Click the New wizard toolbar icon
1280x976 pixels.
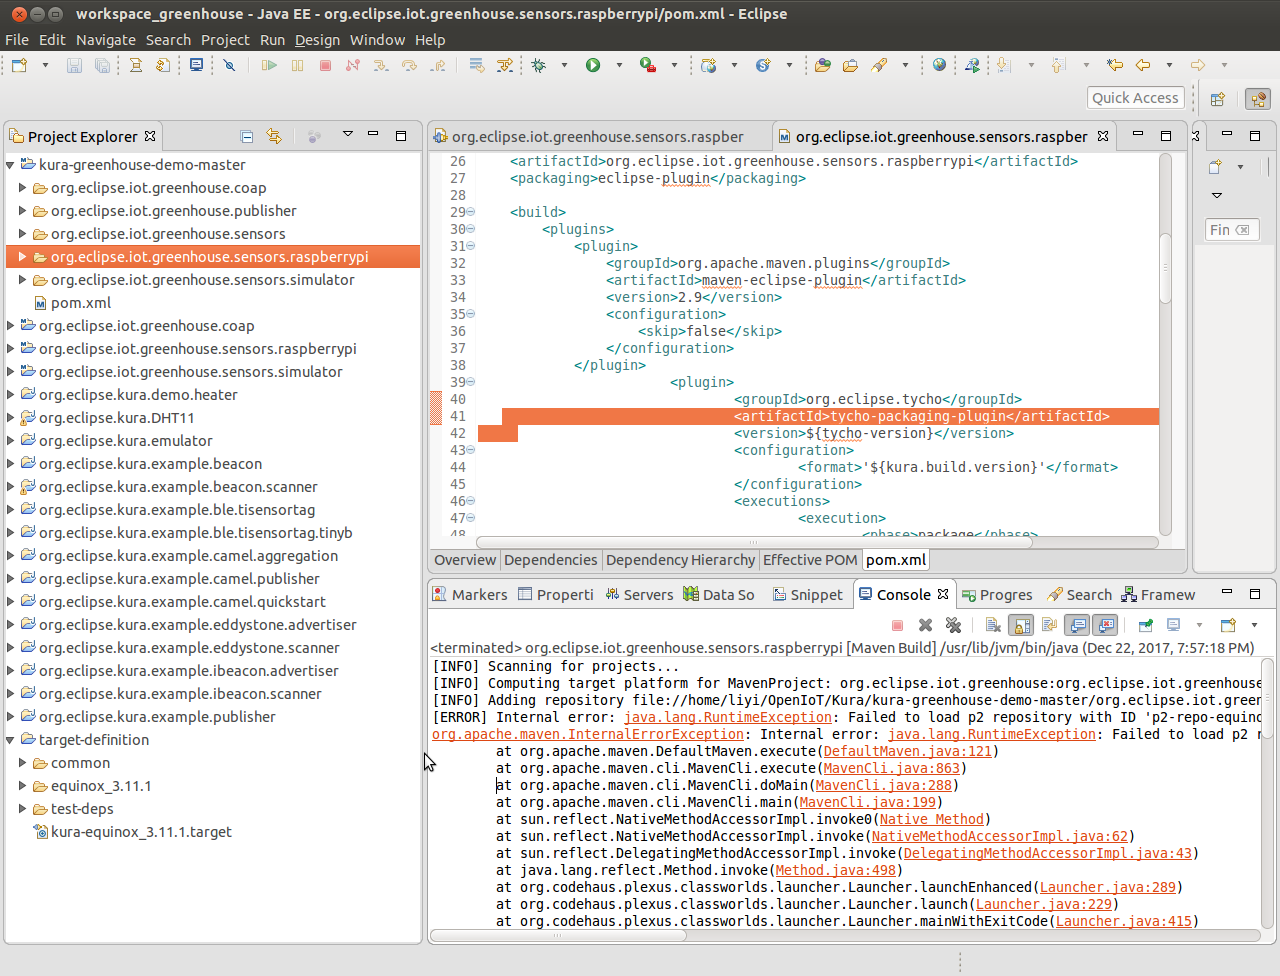tap(20, 65)
